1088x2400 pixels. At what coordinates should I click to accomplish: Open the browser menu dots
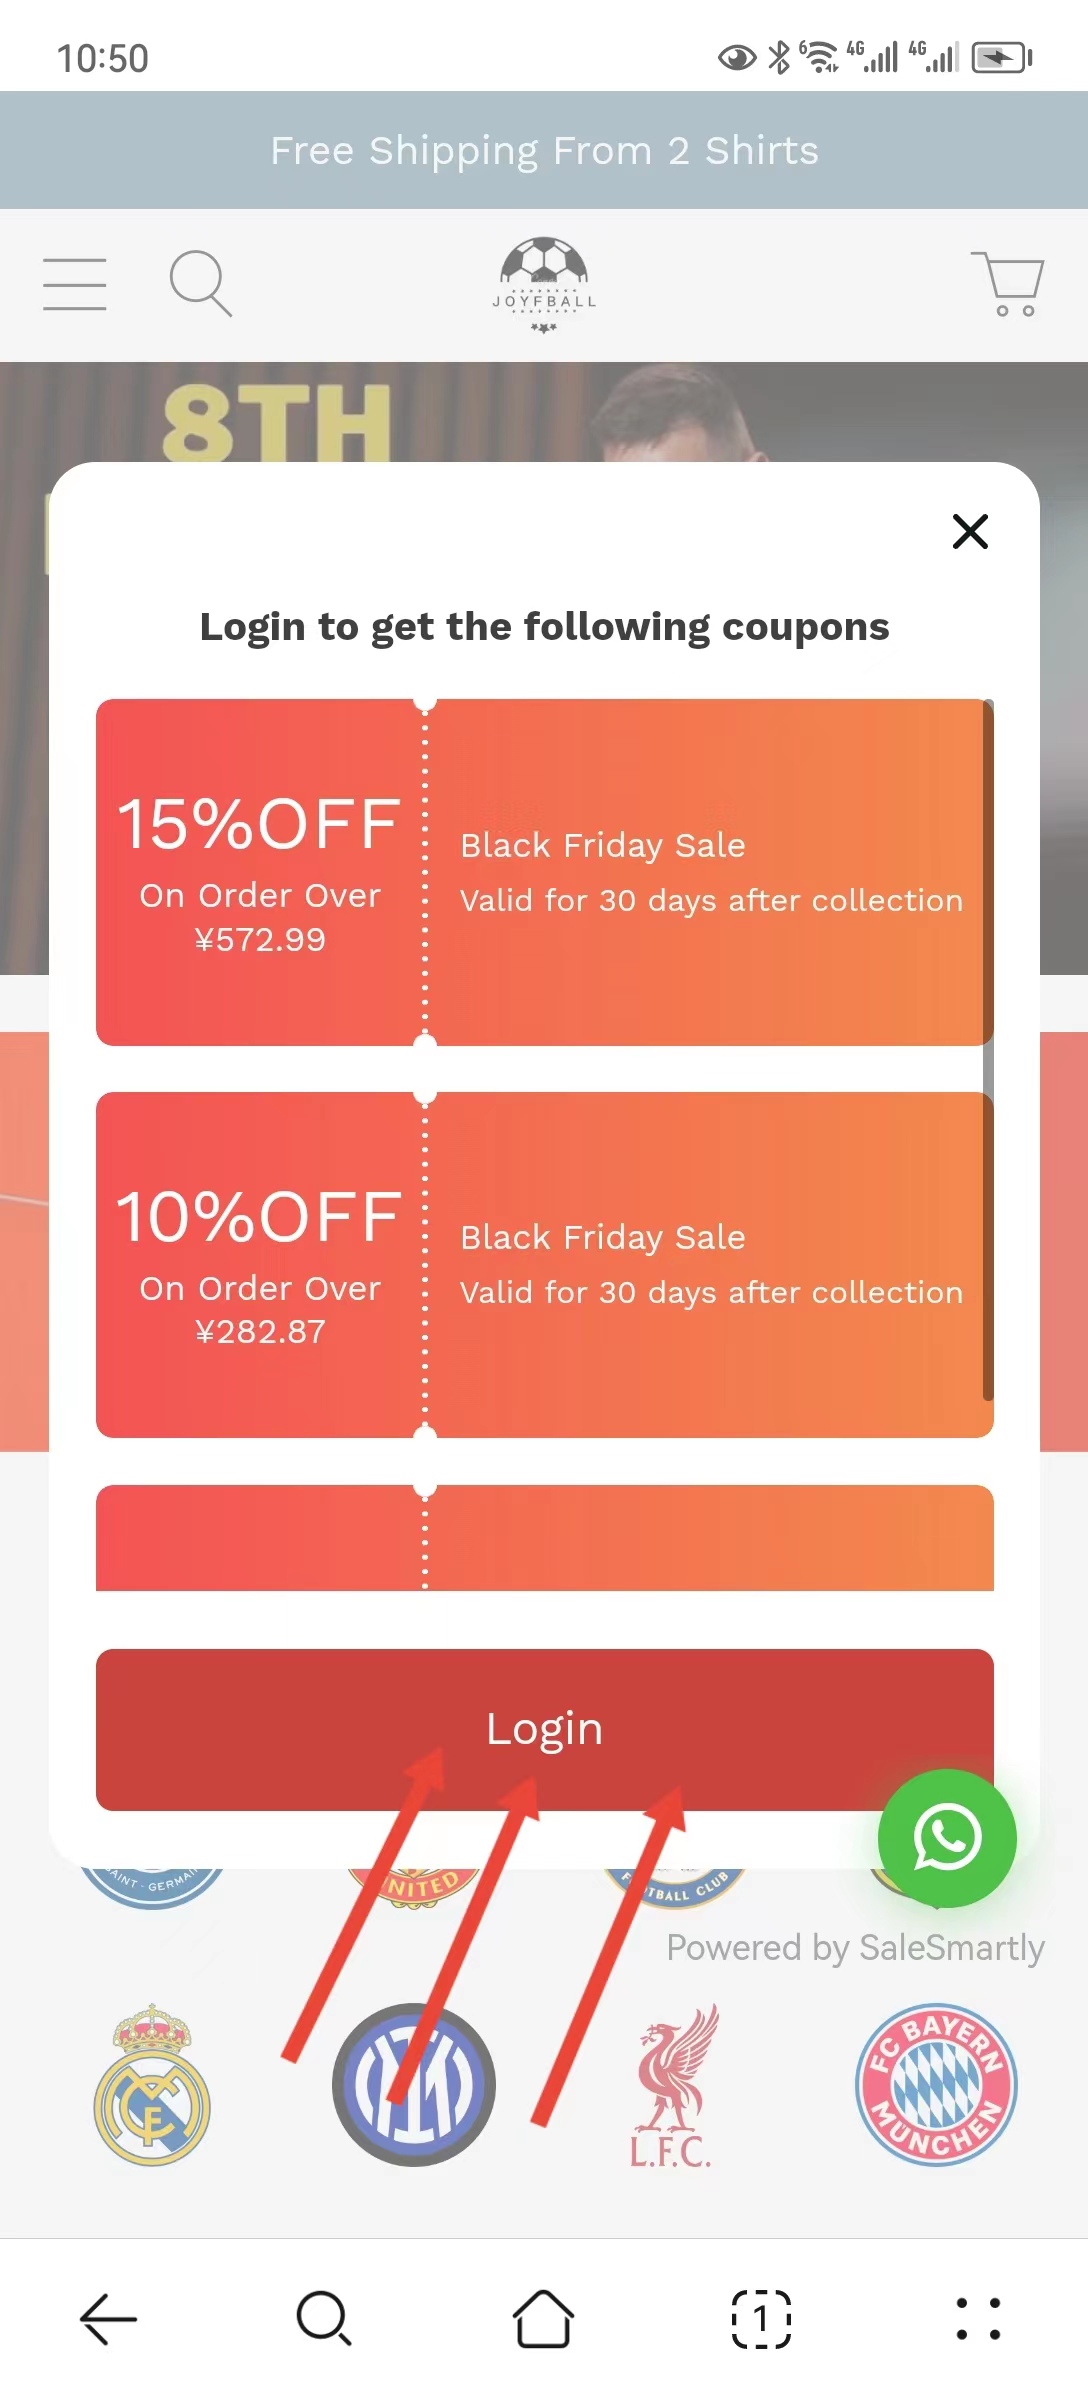point(978,2318)
